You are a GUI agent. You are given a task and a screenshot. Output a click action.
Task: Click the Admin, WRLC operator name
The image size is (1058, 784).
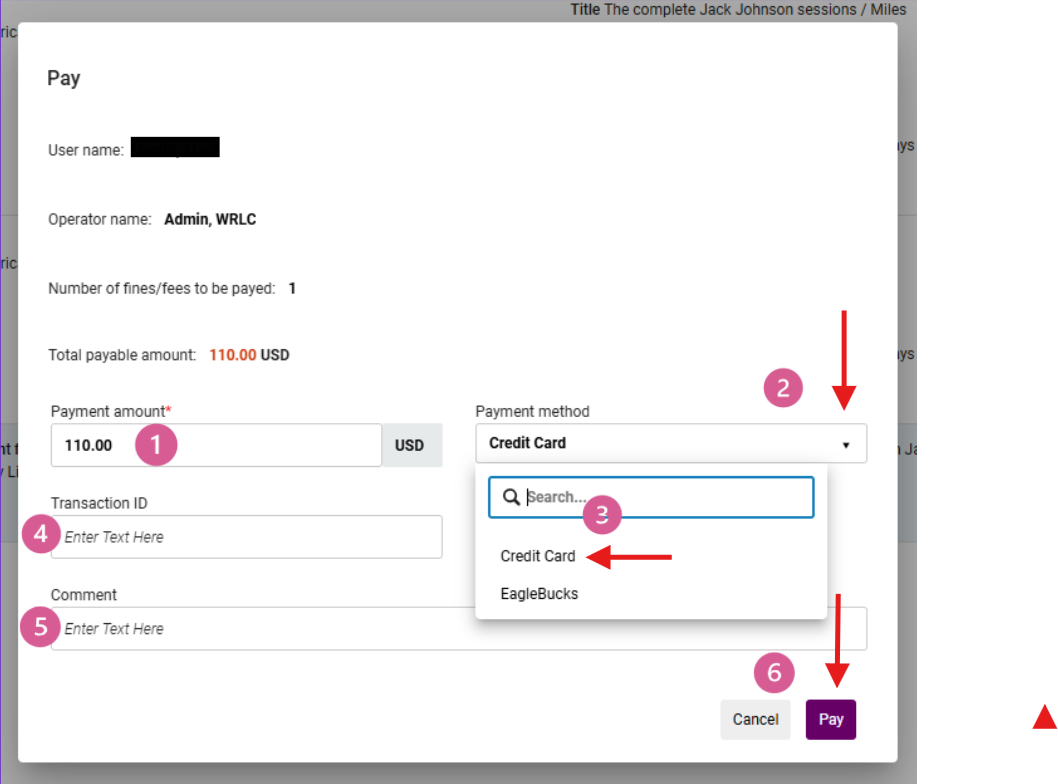[210, 219]
